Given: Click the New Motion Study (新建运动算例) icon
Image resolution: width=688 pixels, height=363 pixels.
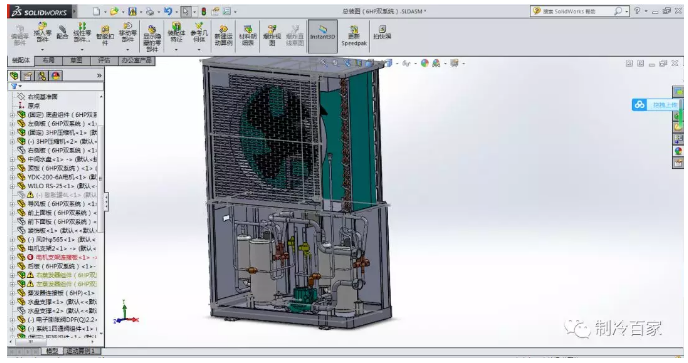Looking at the screenshot, I should pyautogui.click(x=223, y=35).
